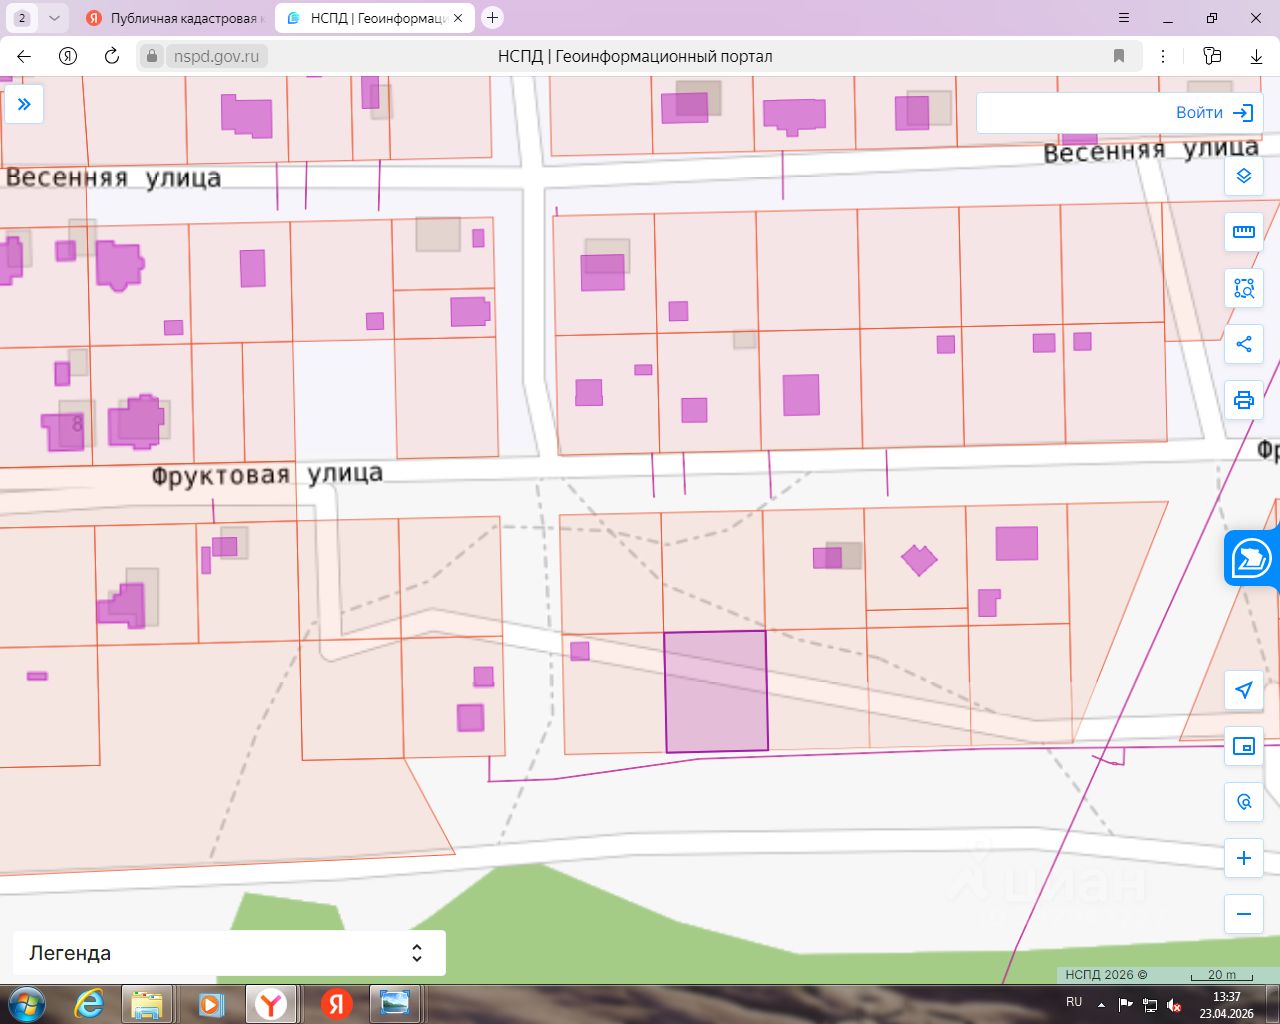This screenshot has height=1024, width=1280.
Task: Toggle the overview mini-map button
Action: 1244,746
